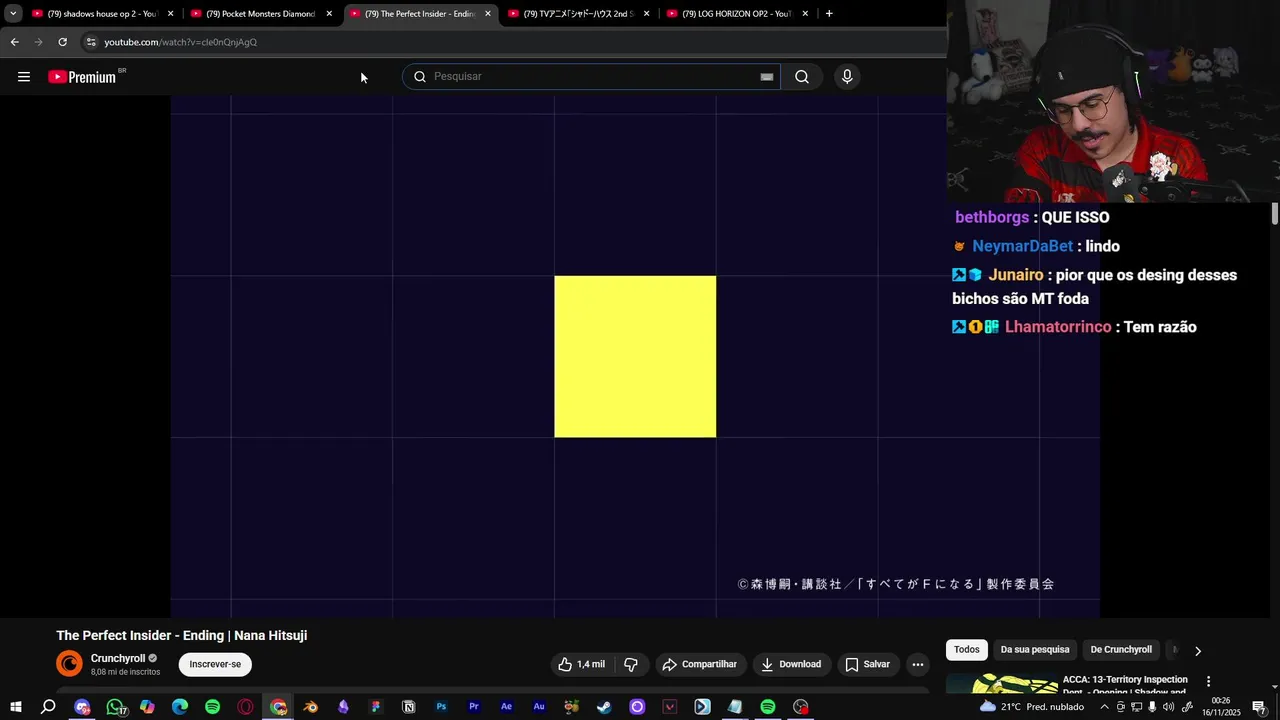This screenshot has width=1280, height=720.
Task: Open more actions three-dot menu
Action: tap(918, 664)
